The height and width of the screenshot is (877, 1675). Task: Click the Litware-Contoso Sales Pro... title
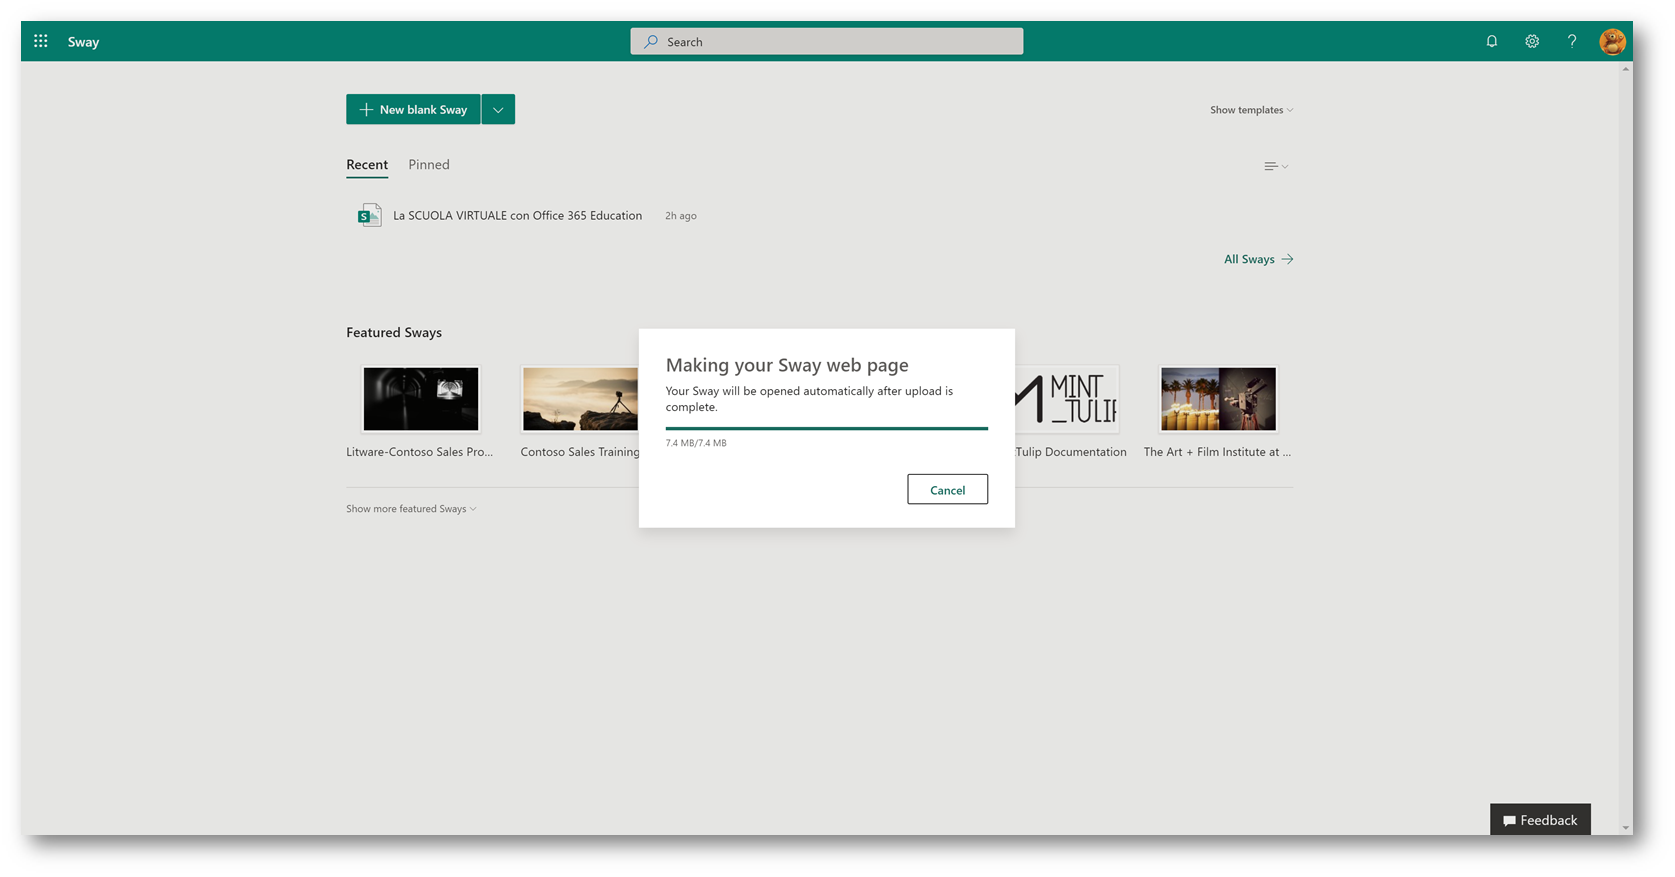pos(419,452)
